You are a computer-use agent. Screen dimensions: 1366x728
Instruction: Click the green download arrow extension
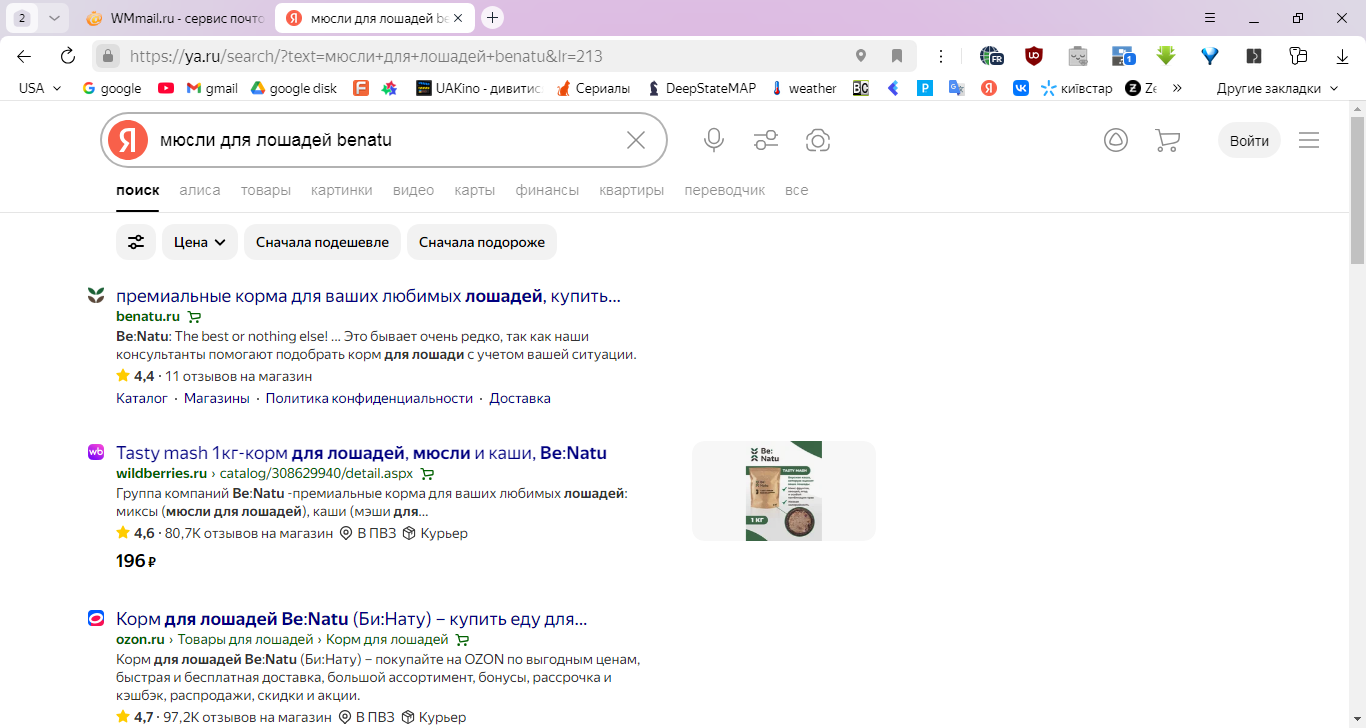(x=1166, y=56)
